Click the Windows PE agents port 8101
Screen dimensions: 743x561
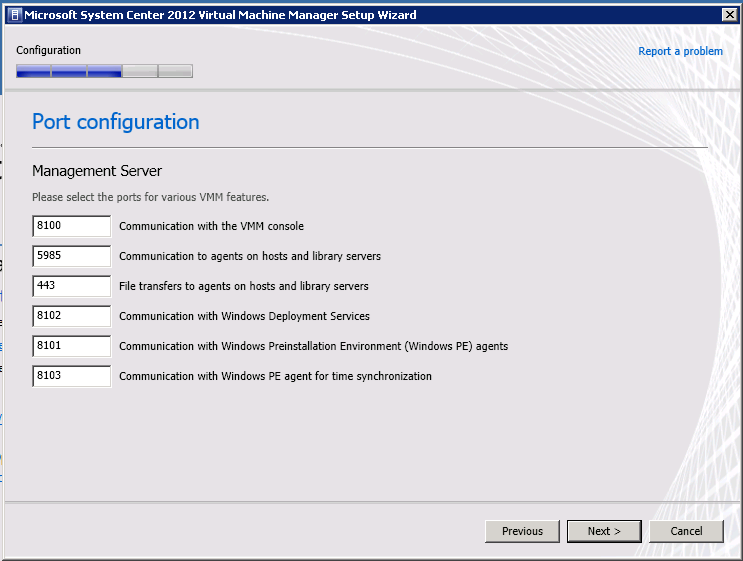tap(72, 346)
